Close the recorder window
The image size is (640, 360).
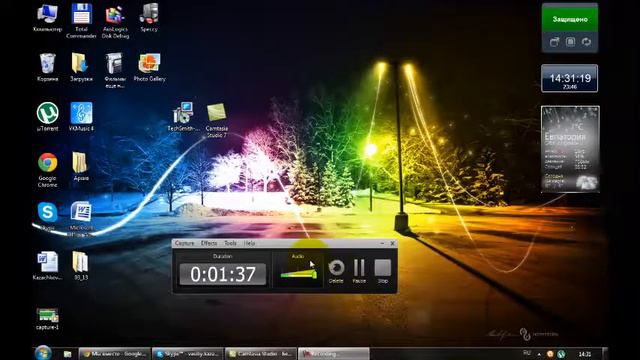pos(392,243)
